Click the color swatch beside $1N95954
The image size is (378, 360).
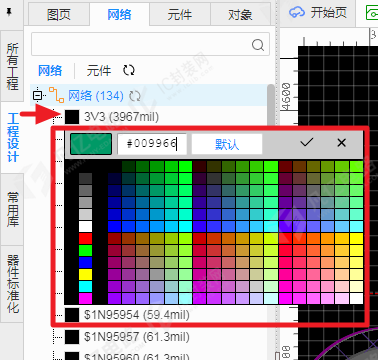[72, 315]
